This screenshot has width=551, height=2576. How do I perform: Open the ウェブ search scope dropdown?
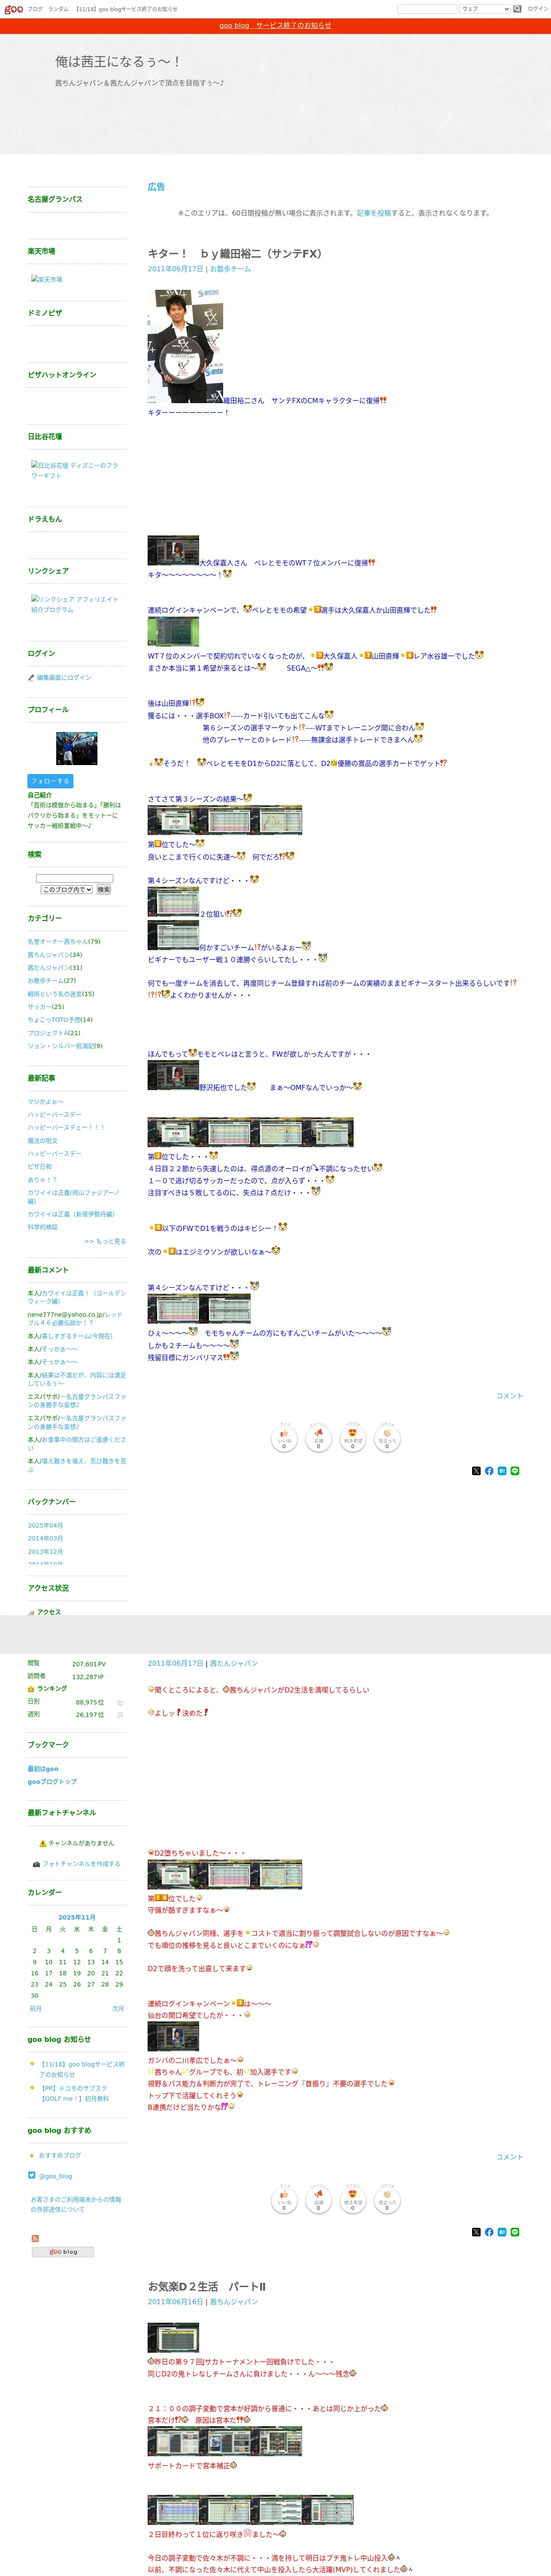(x=485, y=9)
